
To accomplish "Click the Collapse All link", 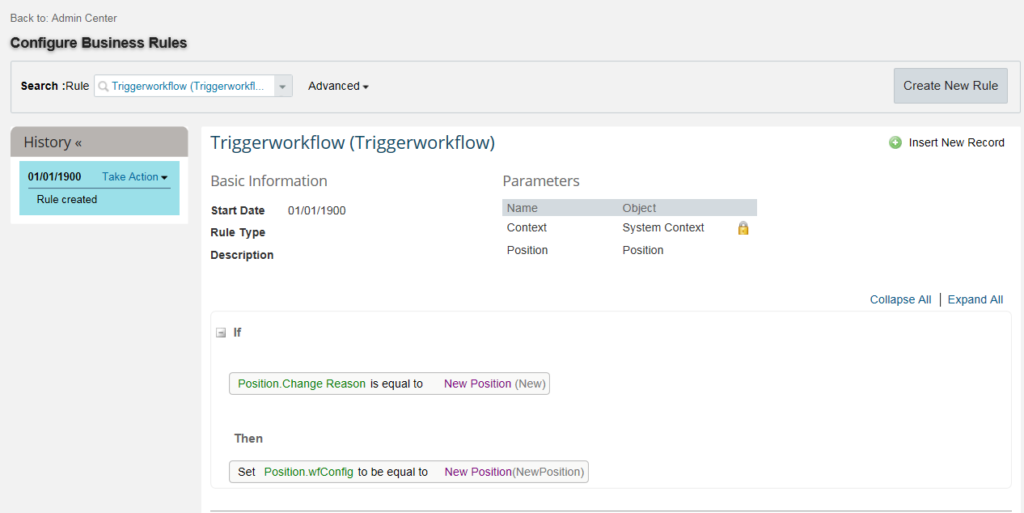I will point(900,300).
